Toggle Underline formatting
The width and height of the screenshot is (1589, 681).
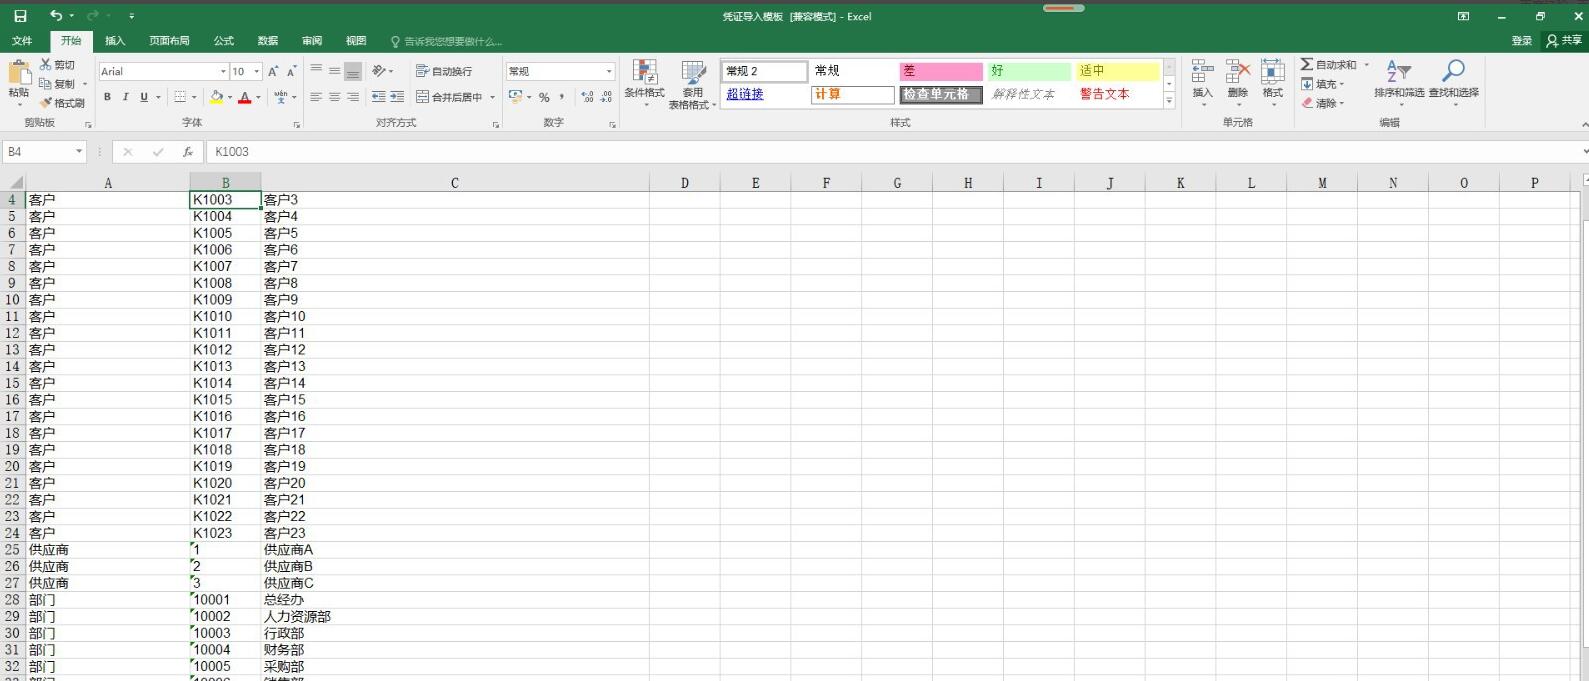[144, 97]
